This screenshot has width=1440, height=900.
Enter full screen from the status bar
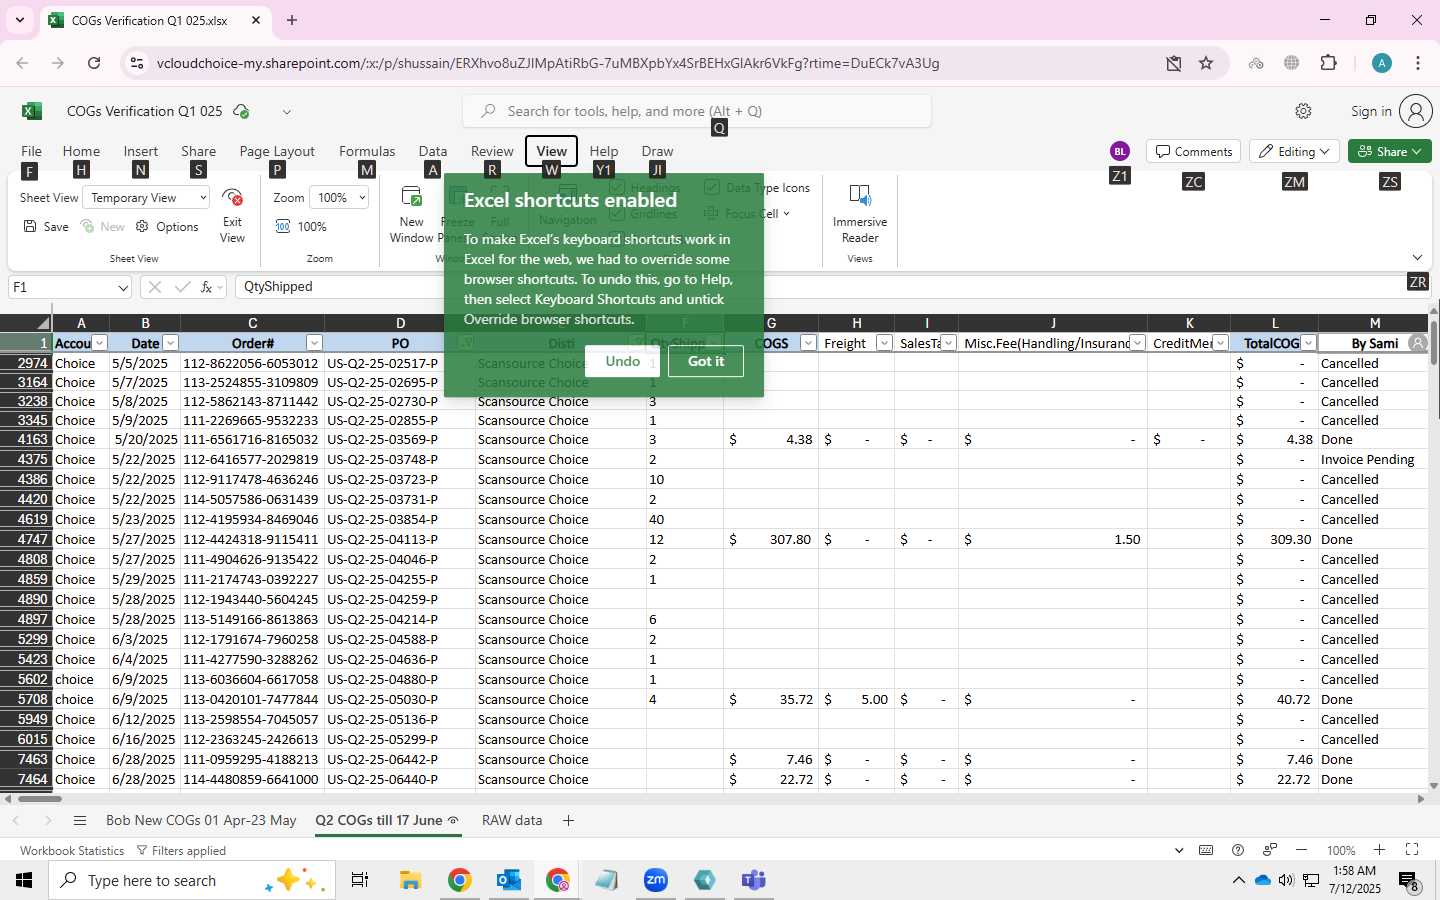1412,850
